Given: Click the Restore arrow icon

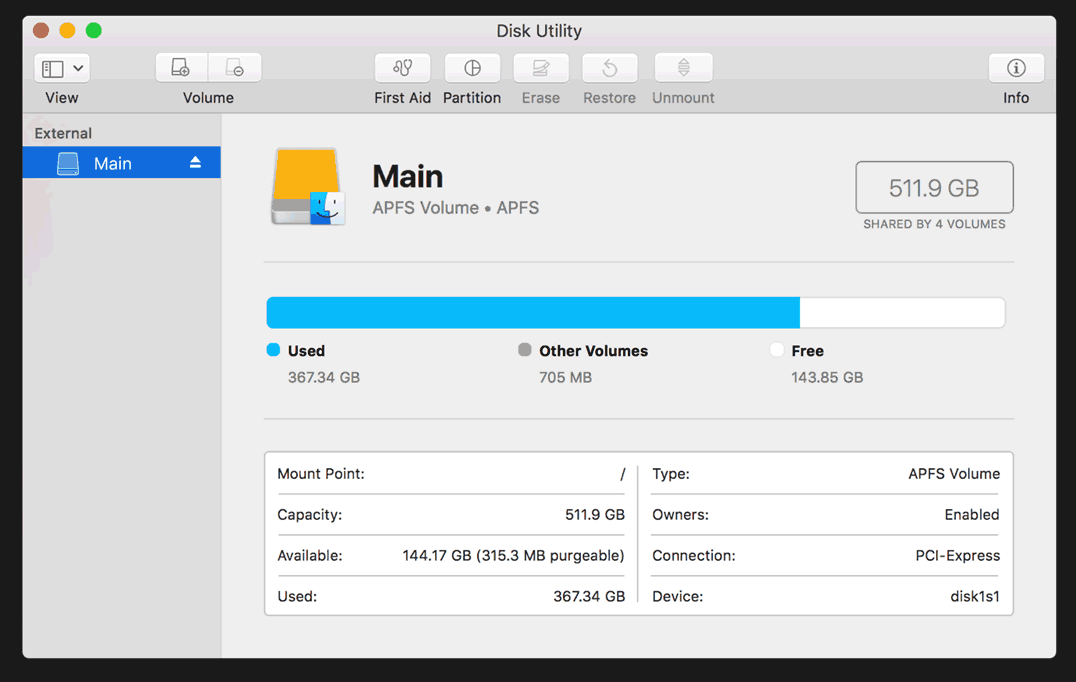Looking at the screenshot, I should pos(610,68).
